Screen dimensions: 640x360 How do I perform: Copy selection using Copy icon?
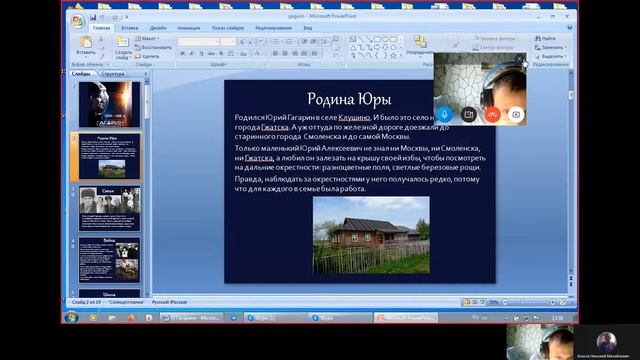(101, 47)
